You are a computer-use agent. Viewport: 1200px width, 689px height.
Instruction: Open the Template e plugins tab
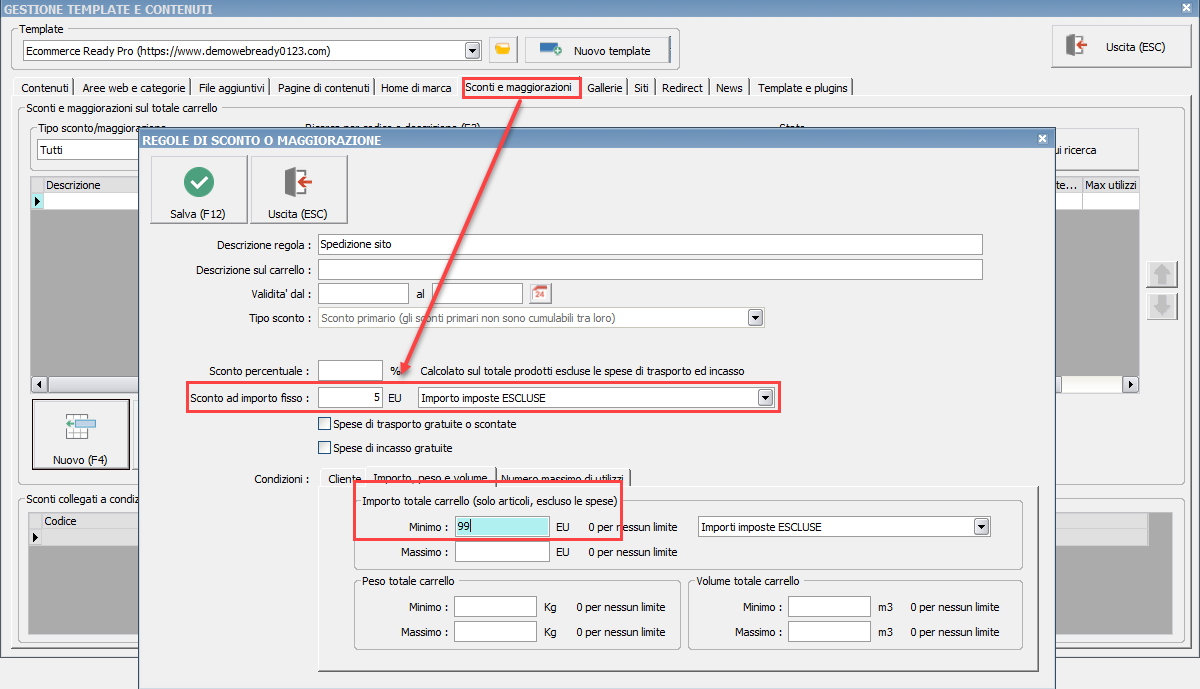click(802, 88)
